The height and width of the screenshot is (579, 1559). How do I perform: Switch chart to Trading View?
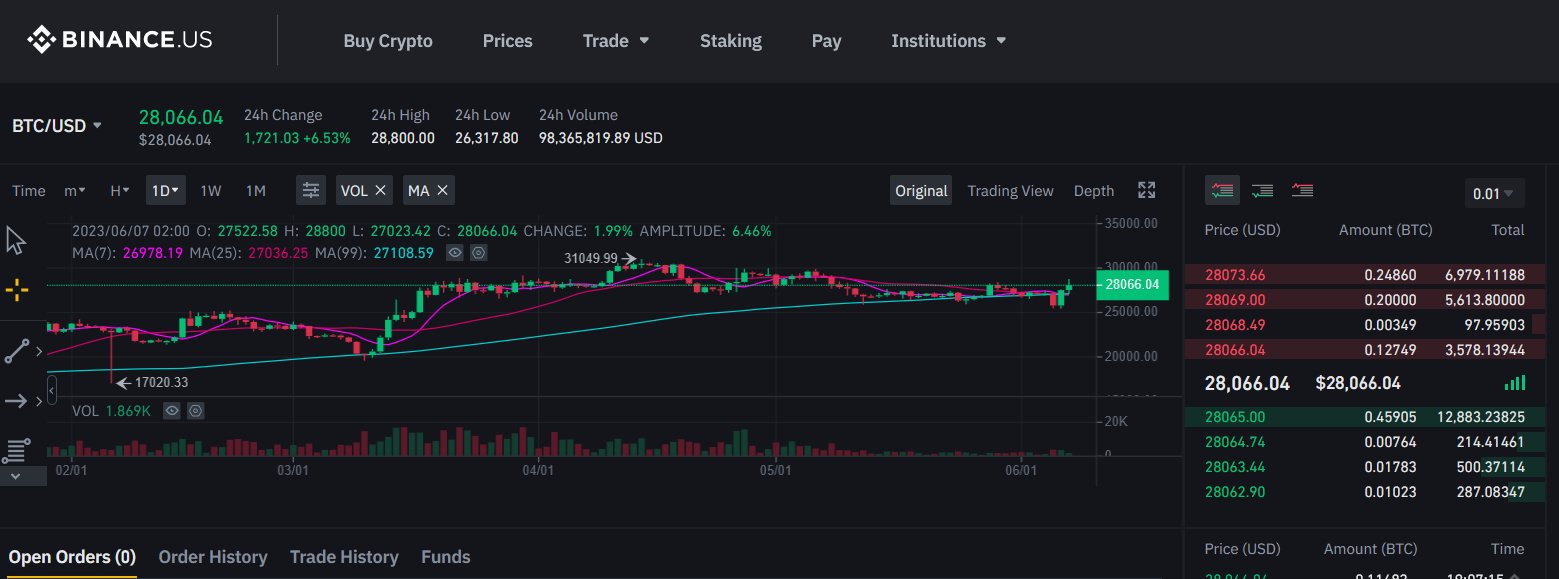(1010, 190)
